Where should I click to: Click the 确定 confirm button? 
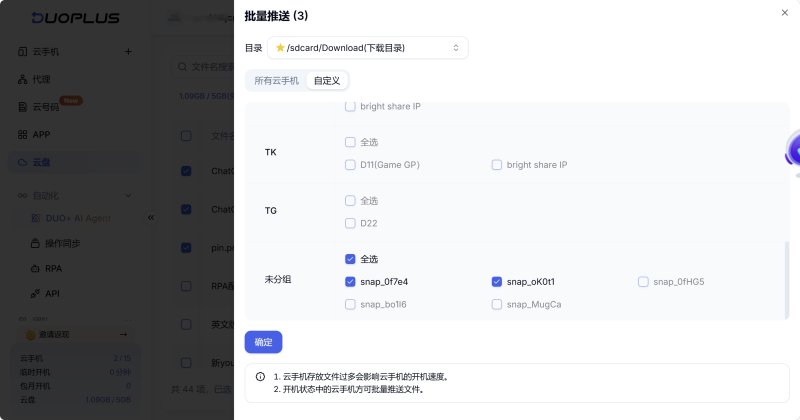263,342
